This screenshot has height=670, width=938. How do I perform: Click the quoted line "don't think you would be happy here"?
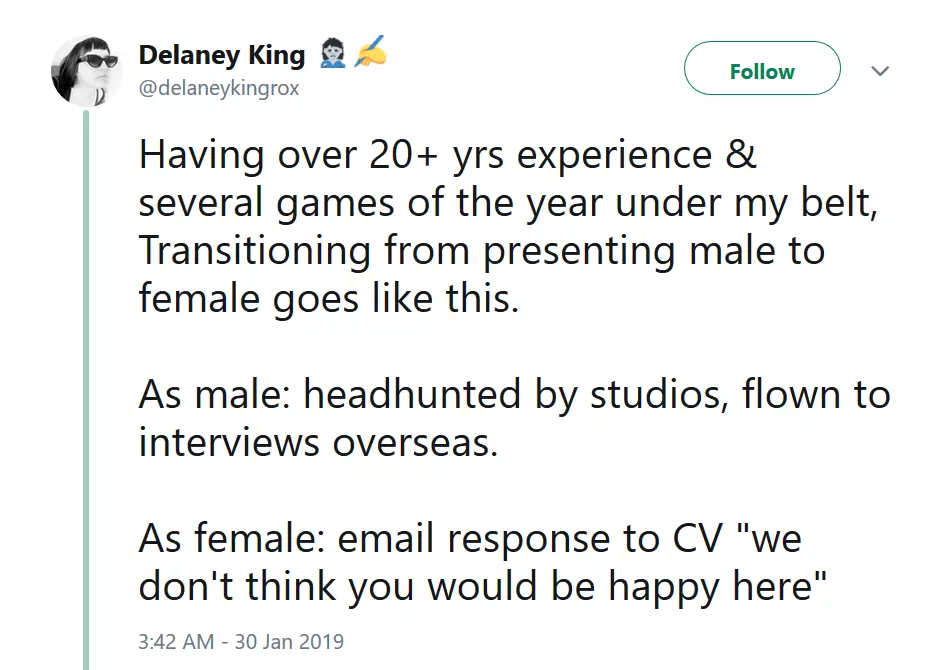[483, 587]
